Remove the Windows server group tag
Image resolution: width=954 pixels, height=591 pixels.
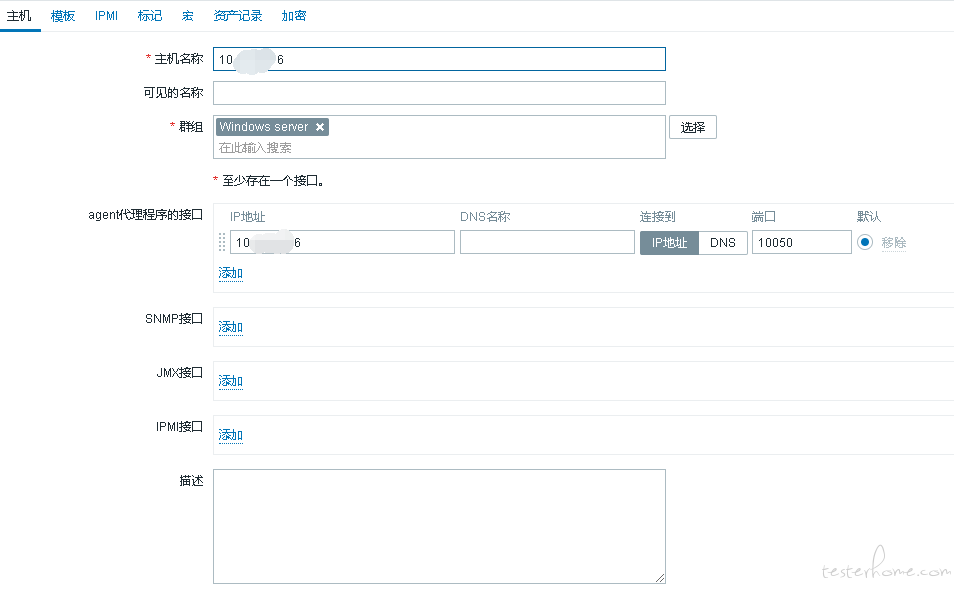[320, 127]
